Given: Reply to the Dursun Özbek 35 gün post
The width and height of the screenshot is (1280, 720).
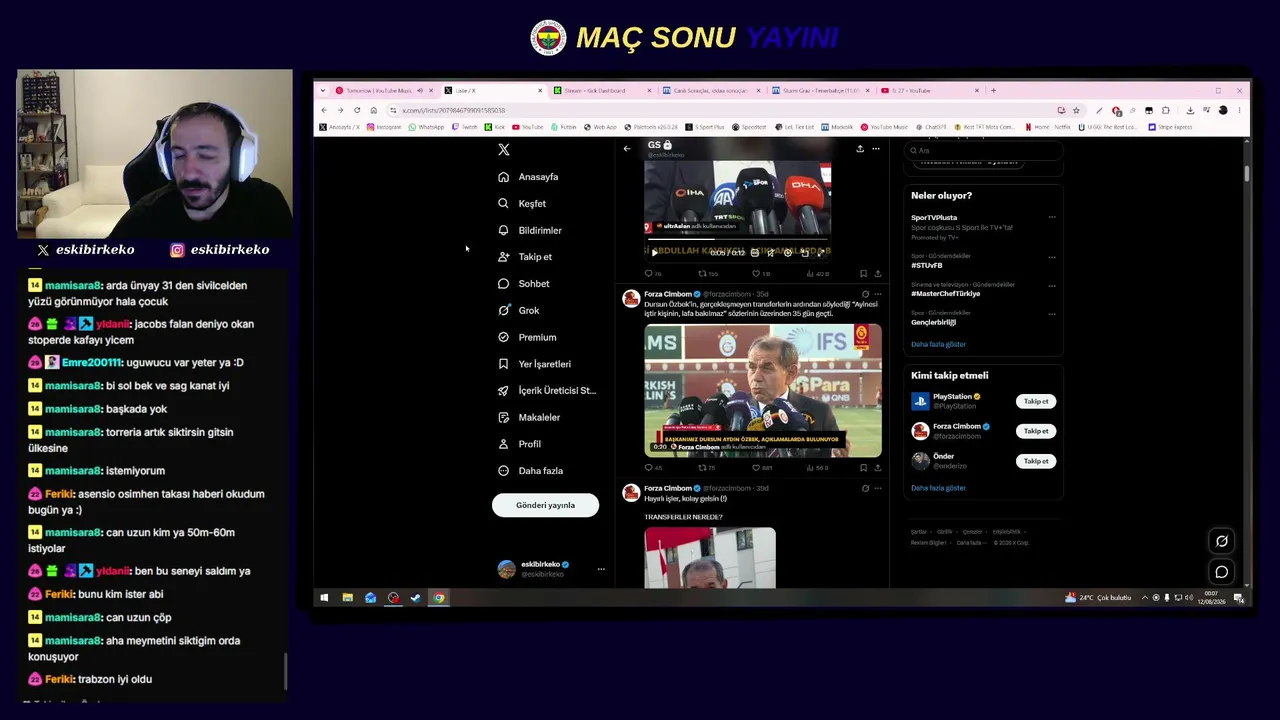Looking at the screenshot, I should [653, 467].
